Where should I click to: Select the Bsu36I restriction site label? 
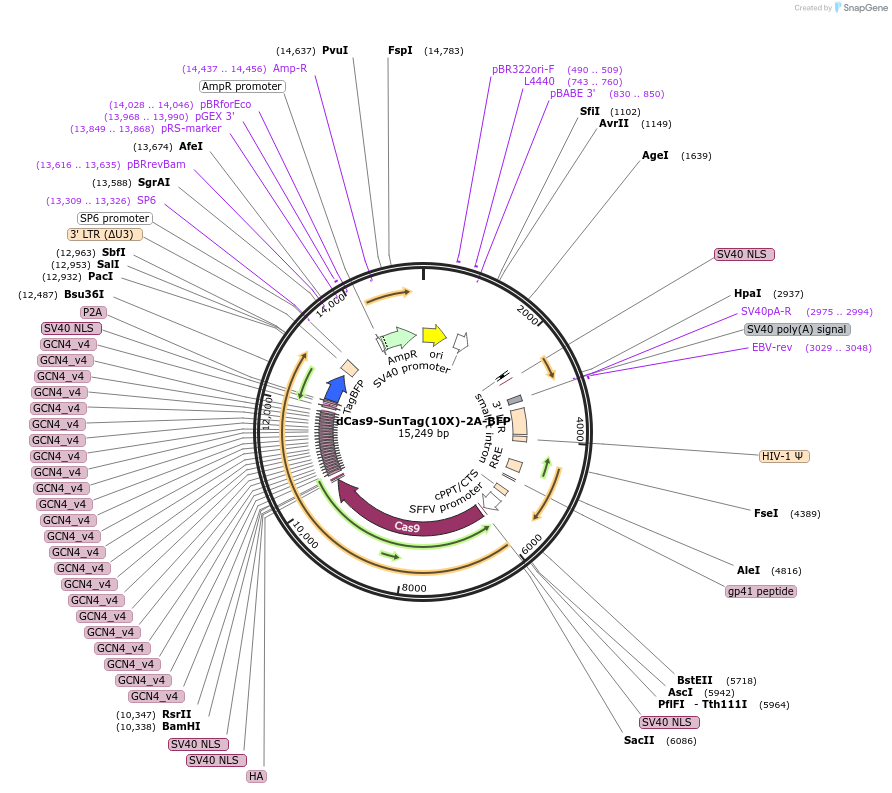point(84,295)
